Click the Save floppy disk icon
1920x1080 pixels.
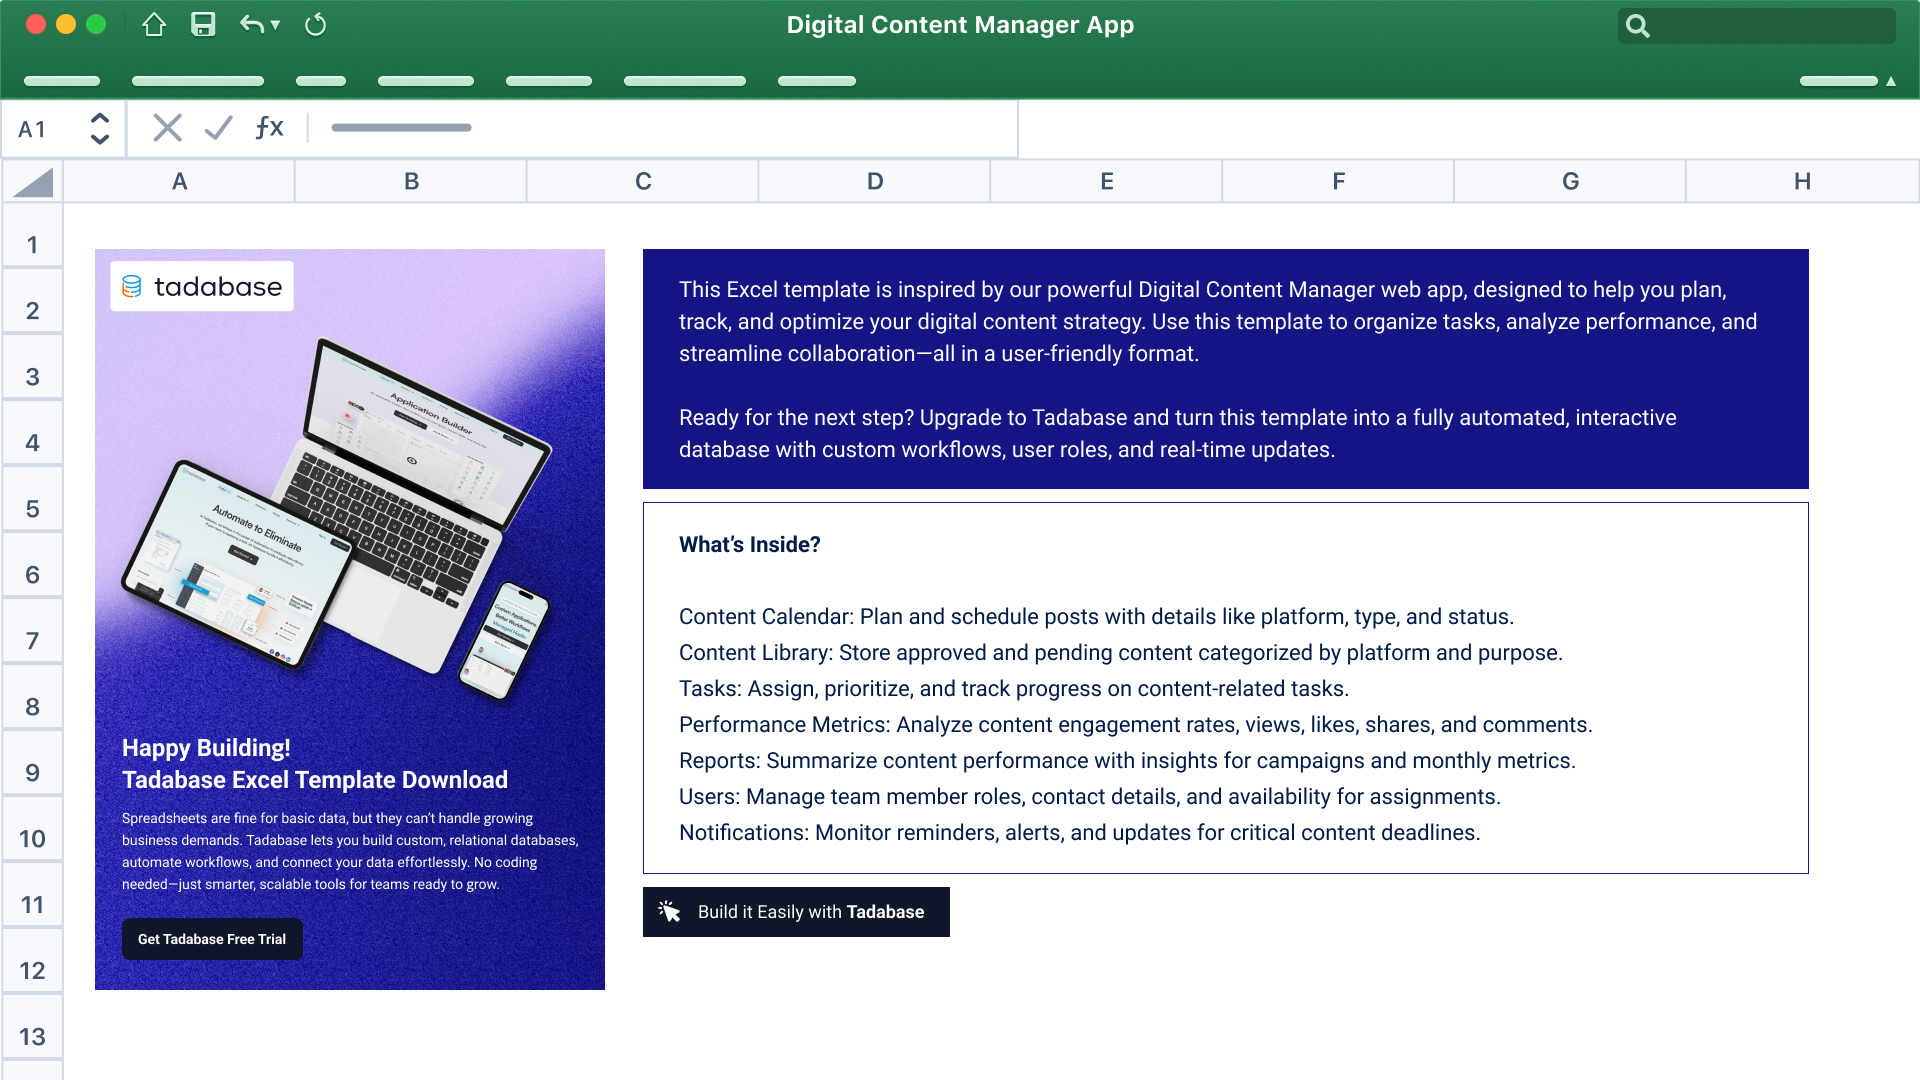tap(203, 25)
